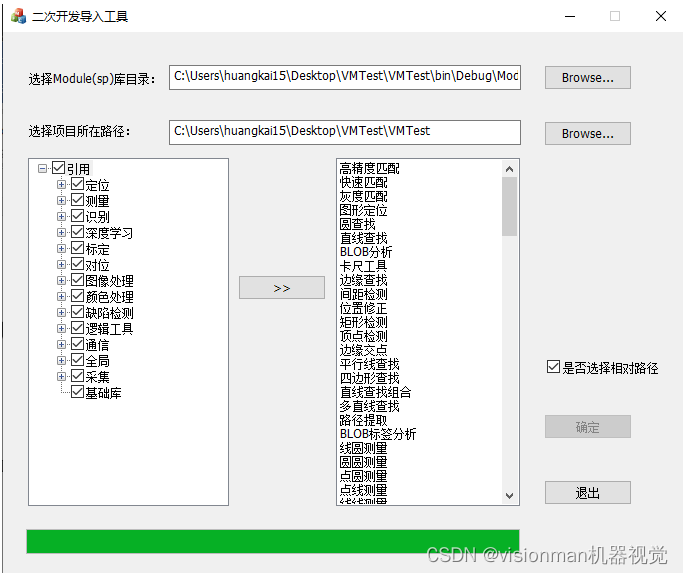Browse for the project path
The height and width of the screenshot is (574, 683).
click(587, 133)
